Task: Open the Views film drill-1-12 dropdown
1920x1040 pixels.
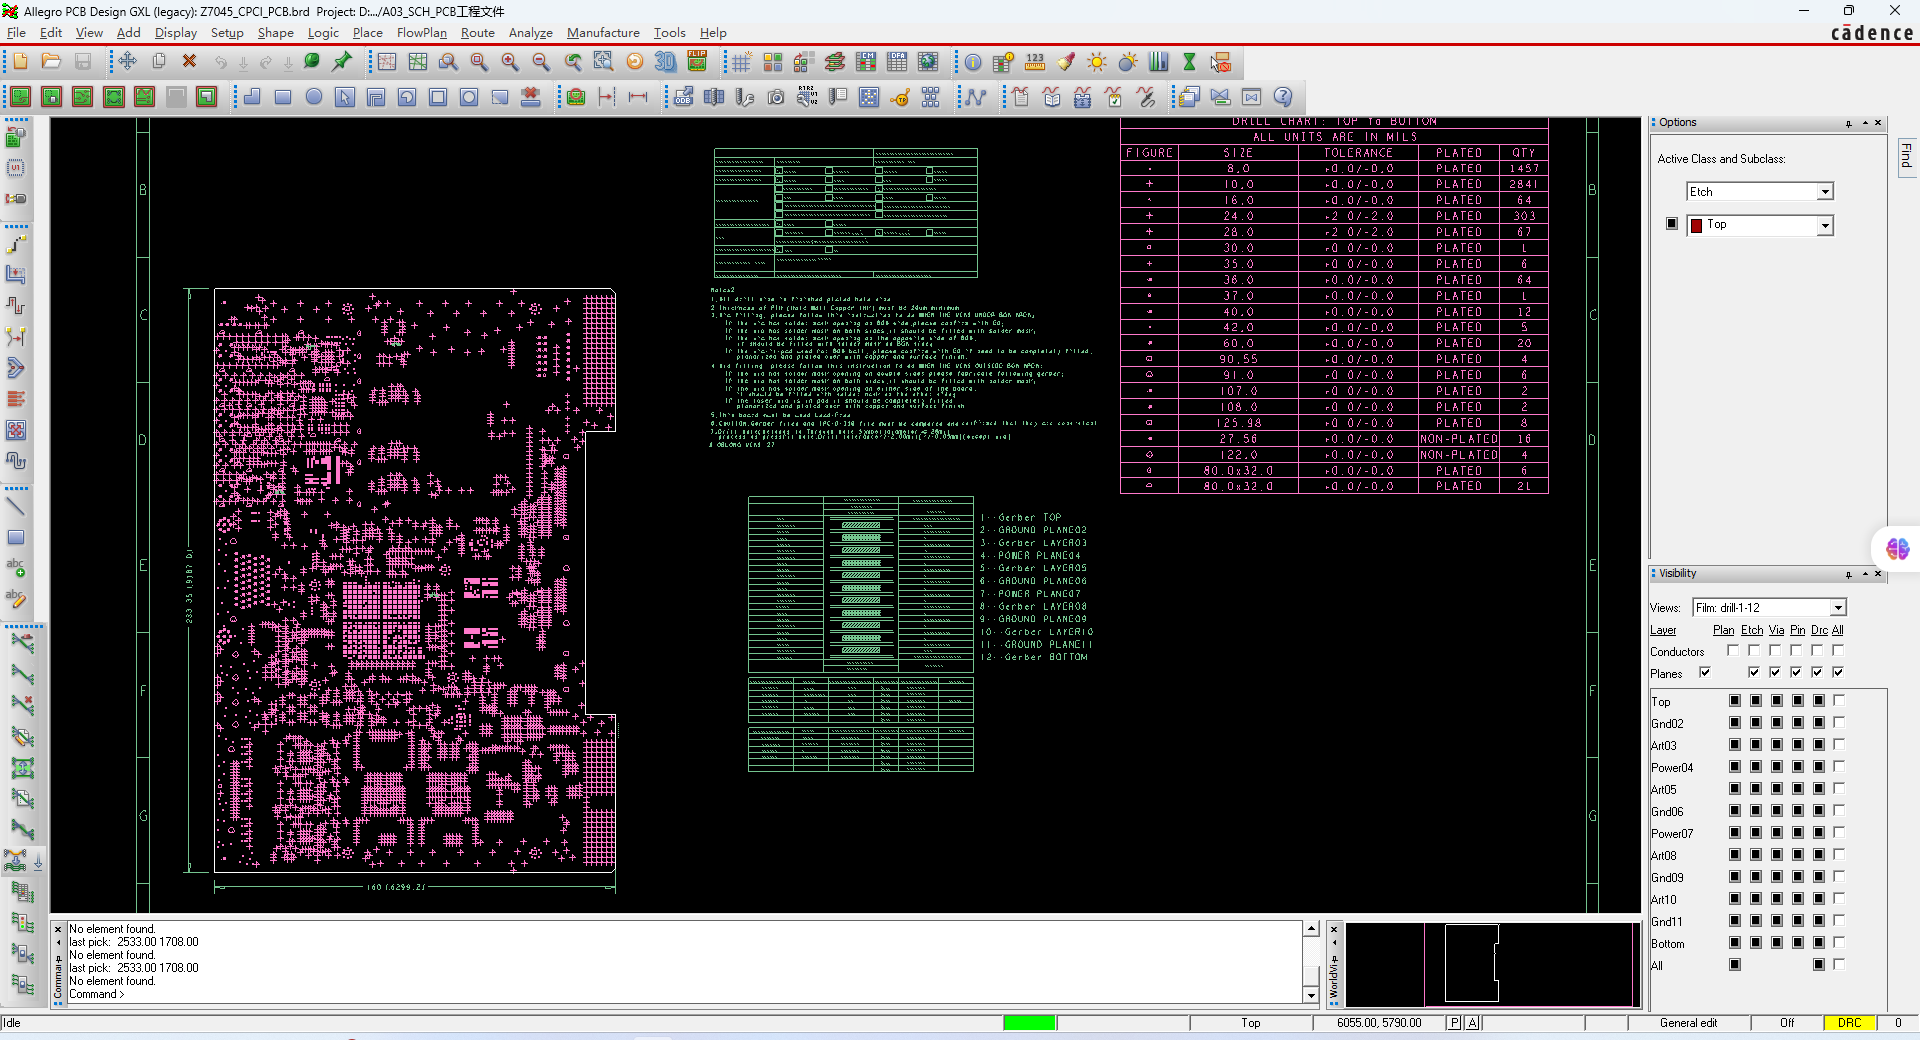Action: (1838, 608)
